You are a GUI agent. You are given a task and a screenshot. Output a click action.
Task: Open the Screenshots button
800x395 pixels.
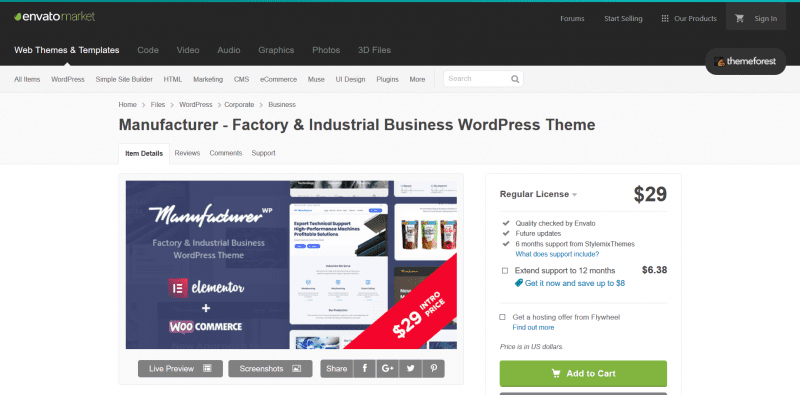(x=270, y=368)
